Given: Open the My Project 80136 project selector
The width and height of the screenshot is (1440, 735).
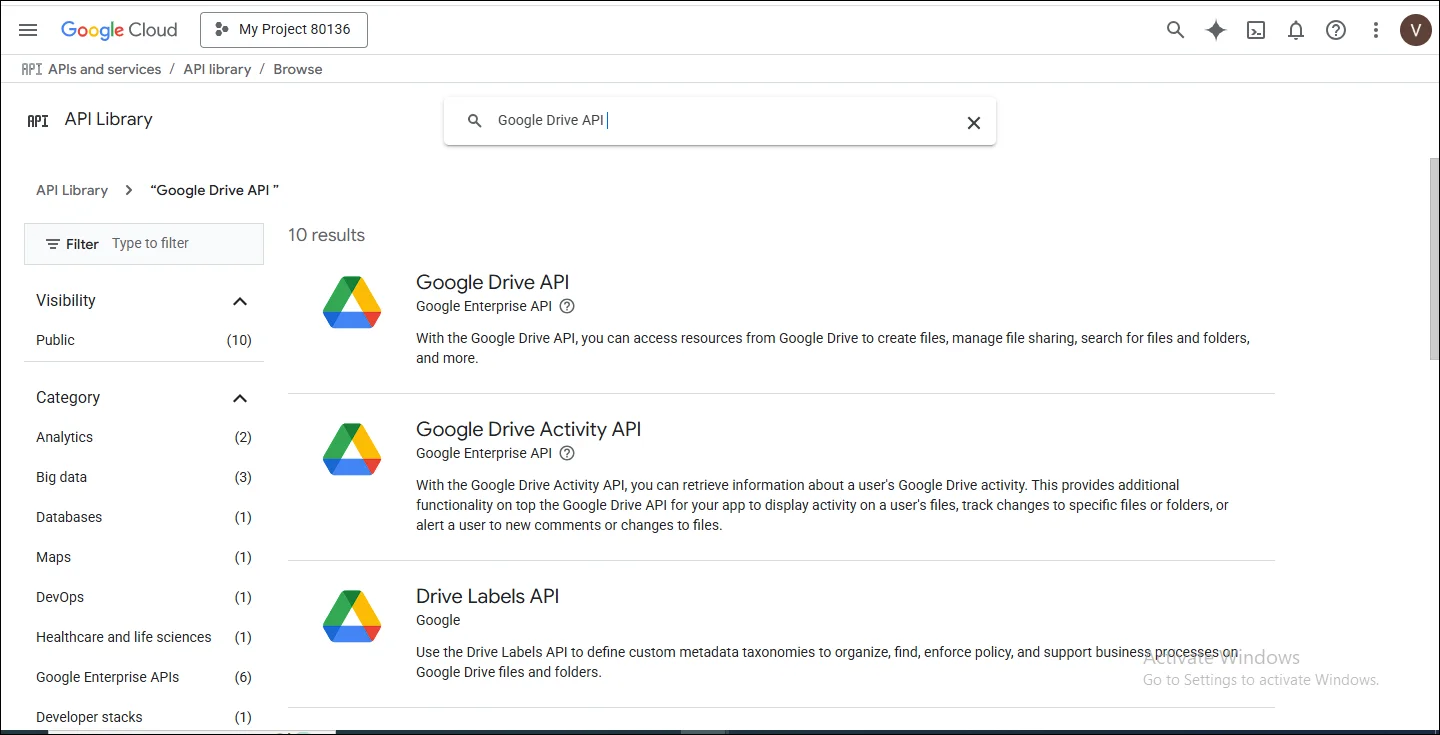Looking at the screenshot, I should pyautogui.click(x=284, y=30).
